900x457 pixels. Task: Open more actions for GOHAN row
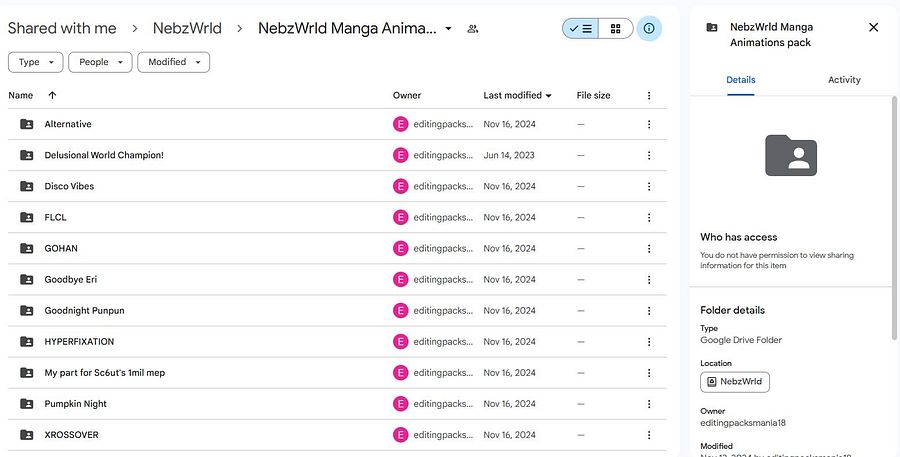pos(649,248)
